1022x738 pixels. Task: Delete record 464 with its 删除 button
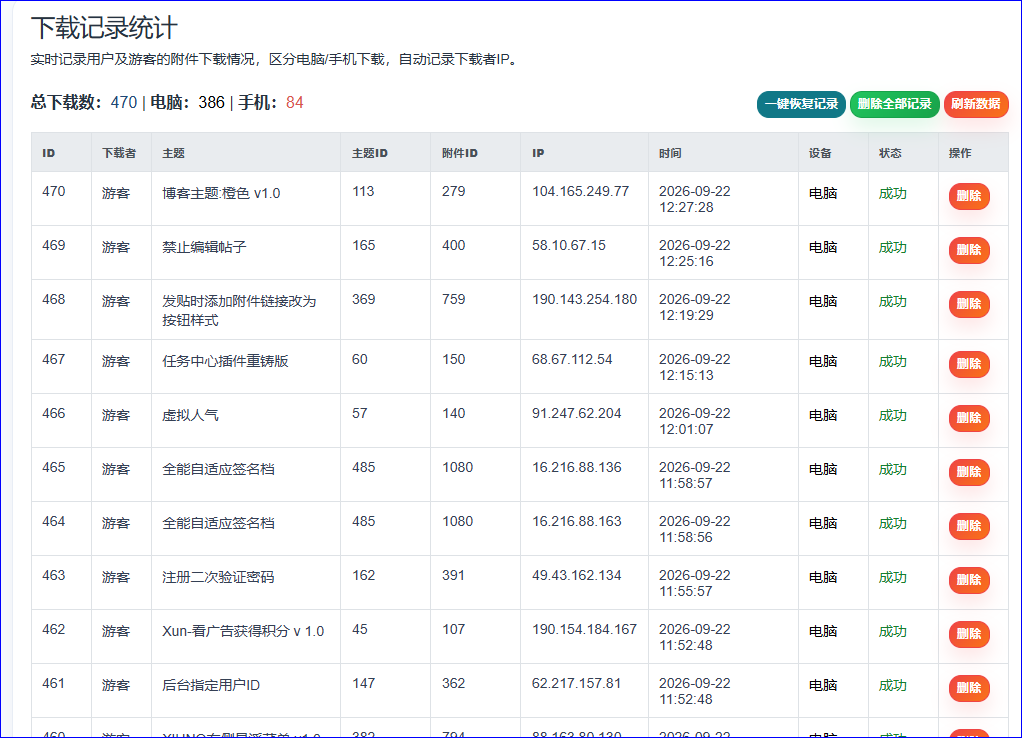pos(969,527)
